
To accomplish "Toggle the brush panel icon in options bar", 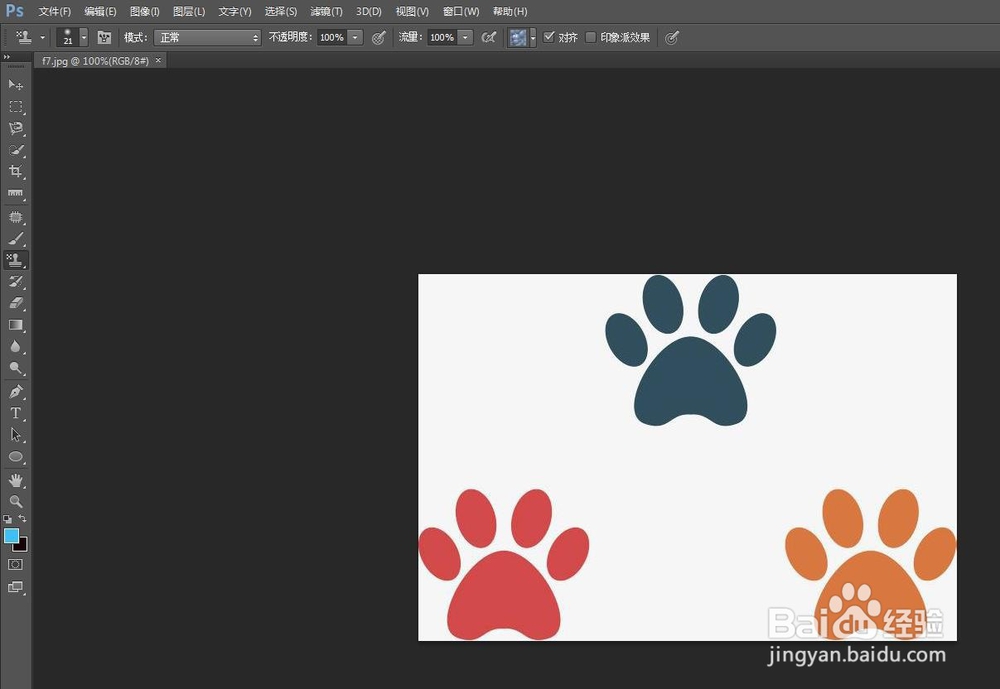I will [104, 38].
